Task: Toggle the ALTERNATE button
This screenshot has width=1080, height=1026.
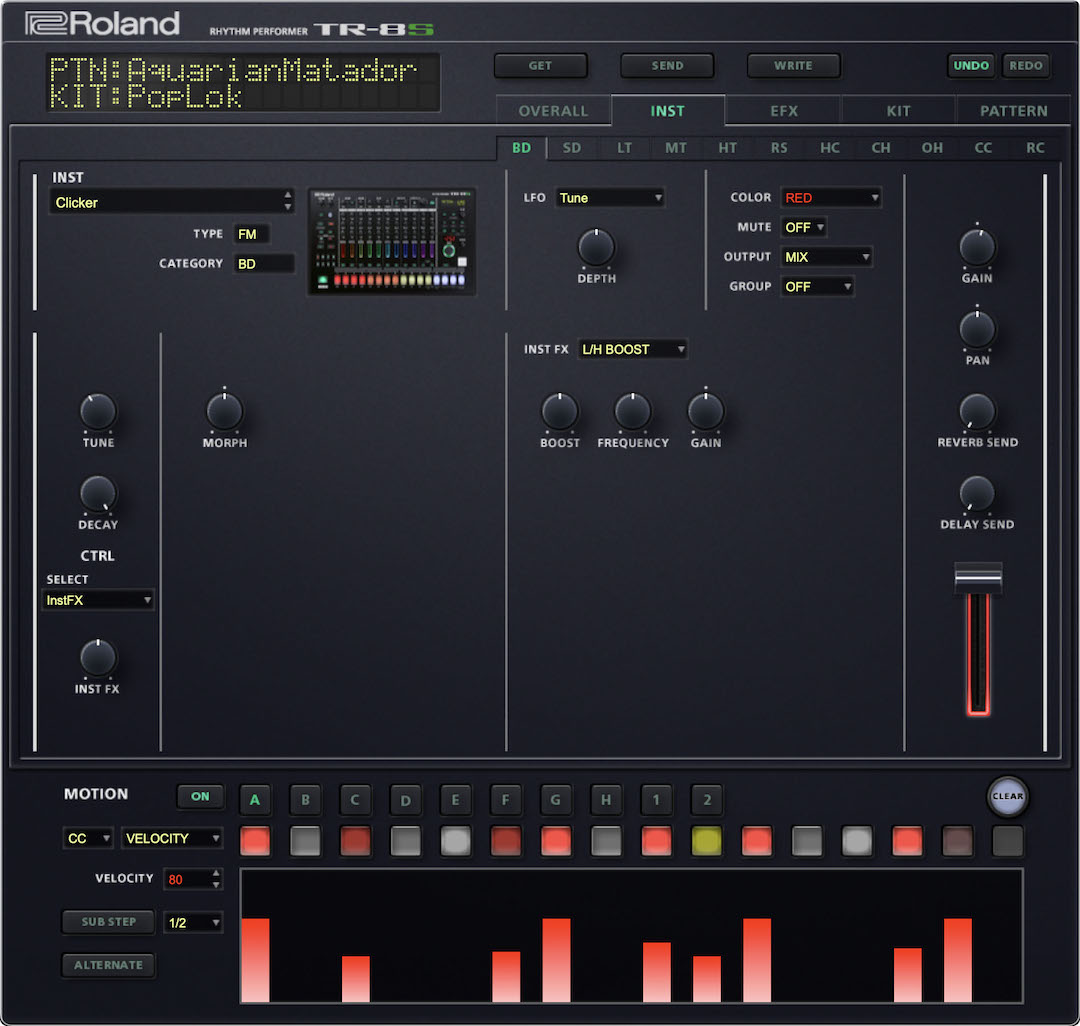Action: pyautogui.click(x=108, y=965)
